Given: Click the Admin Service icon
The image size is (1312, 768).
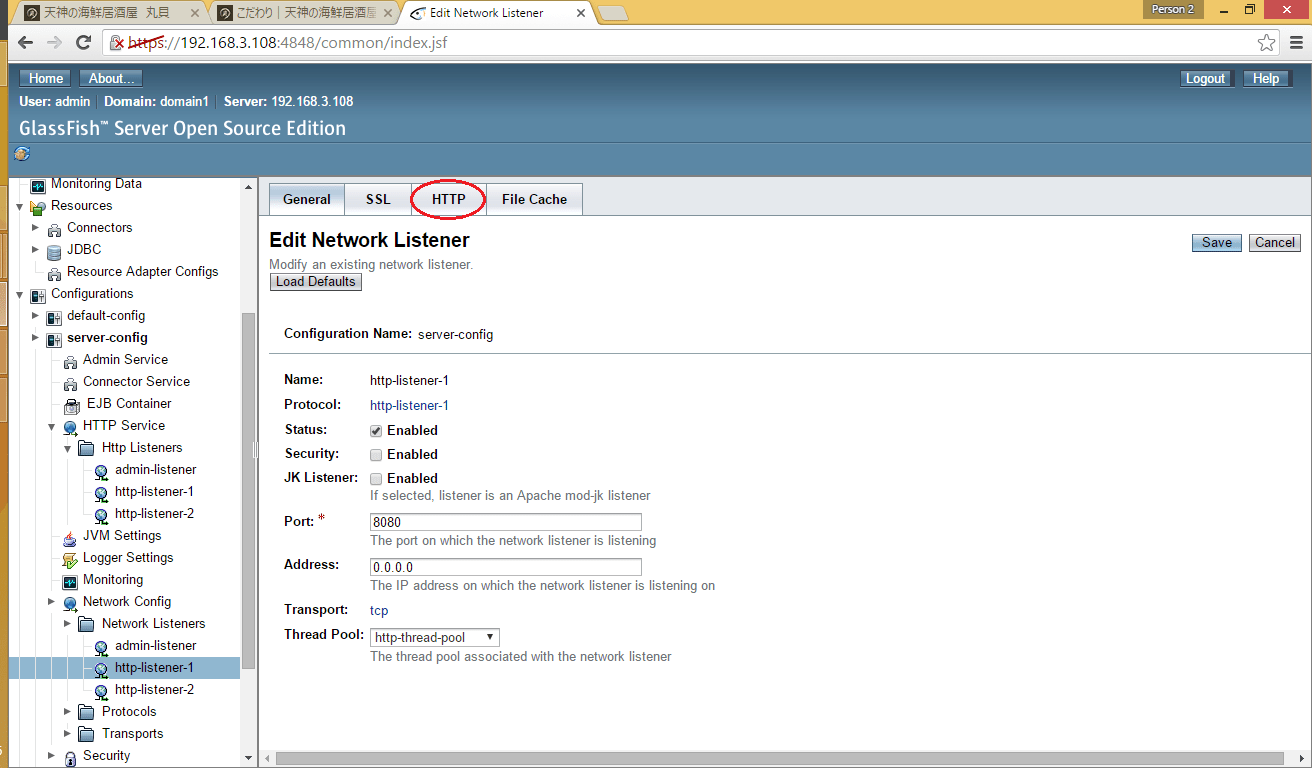Looking at the screenshot, I should tap(70, 361).
